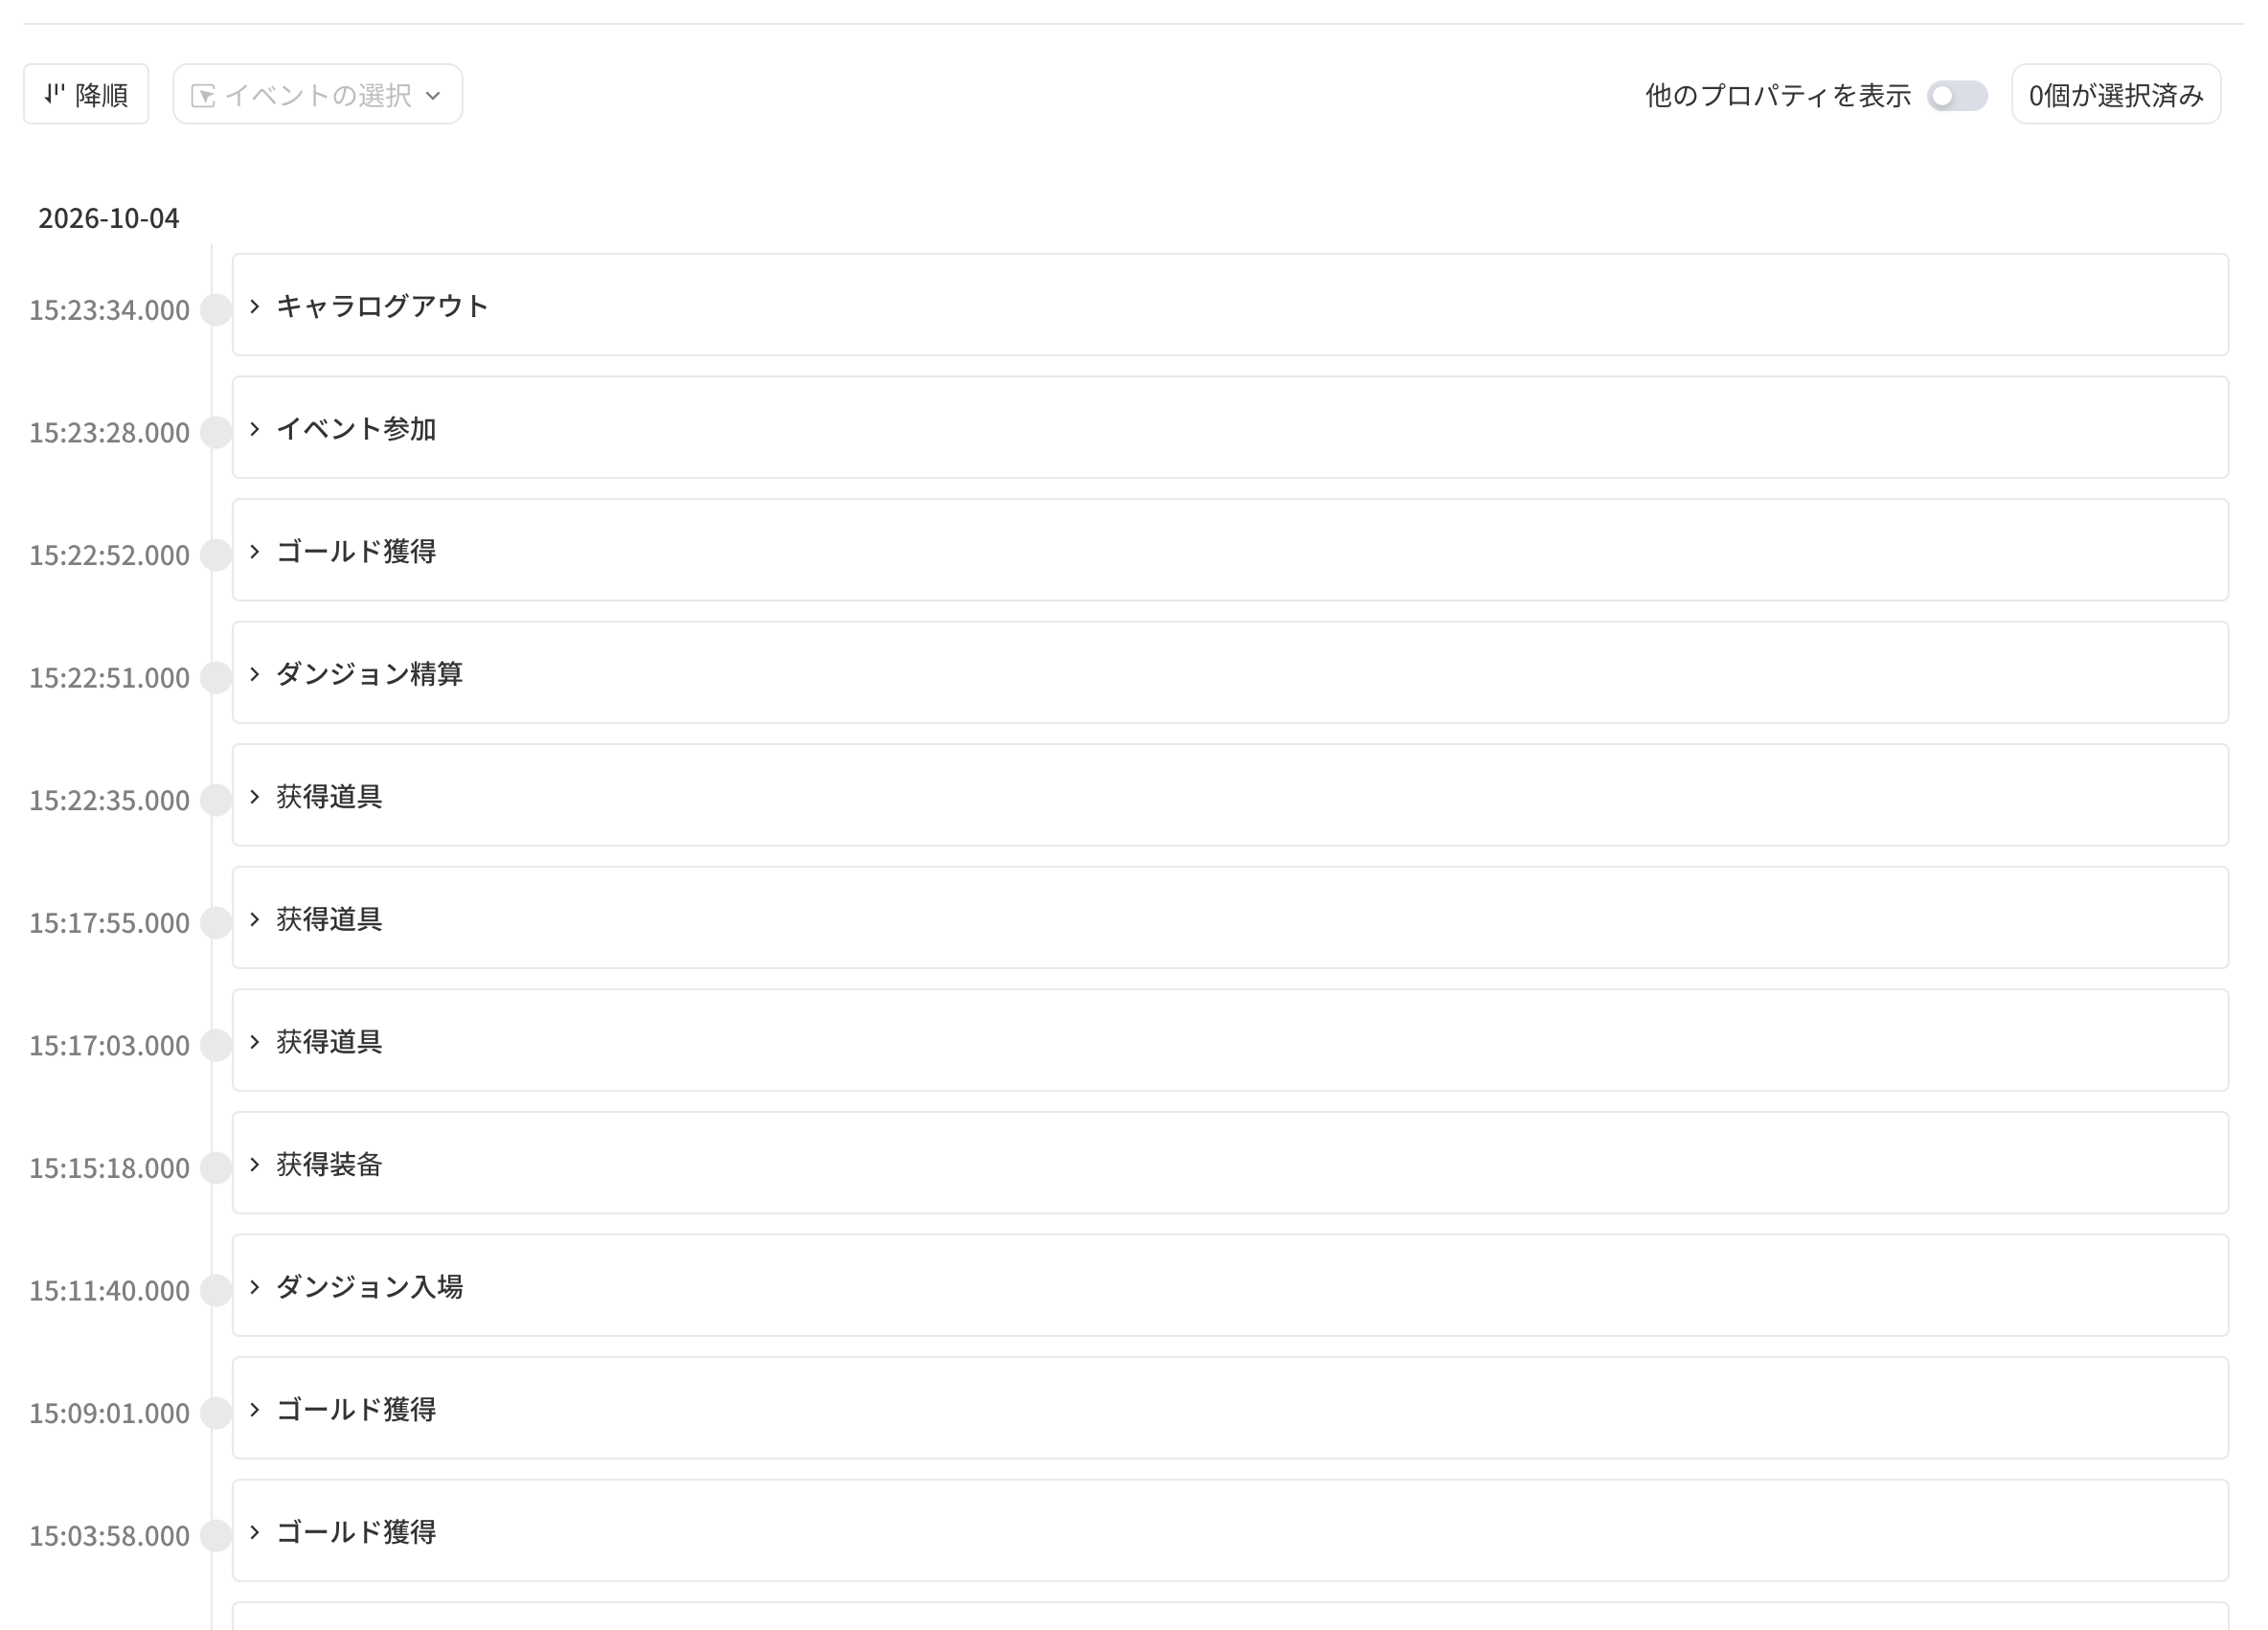This screenshot has height=1630, width=2268.
Task: Click the イベント参加 event title
Action: pyautogui.click(x=356, y=428)
